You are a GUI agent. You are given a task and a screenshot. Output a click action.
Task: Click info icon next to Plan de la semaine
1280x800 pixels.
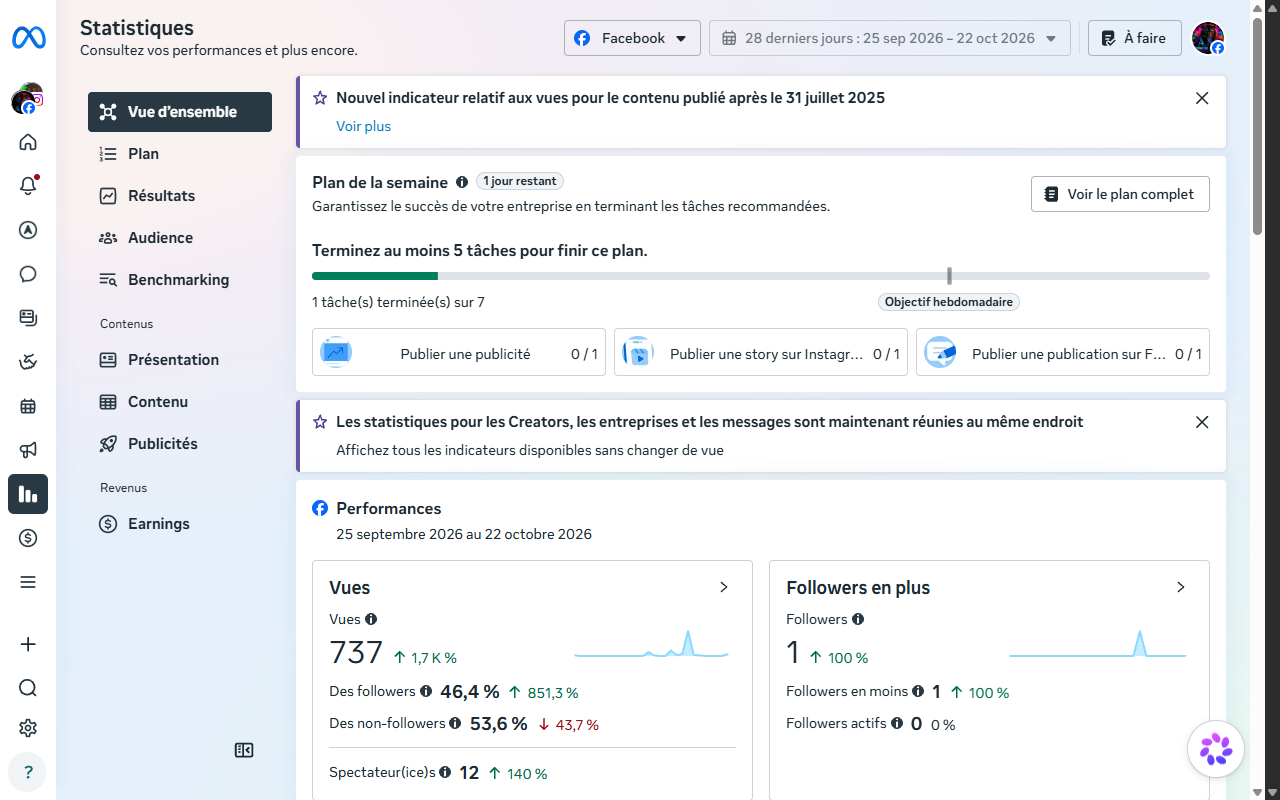(462, 182)
